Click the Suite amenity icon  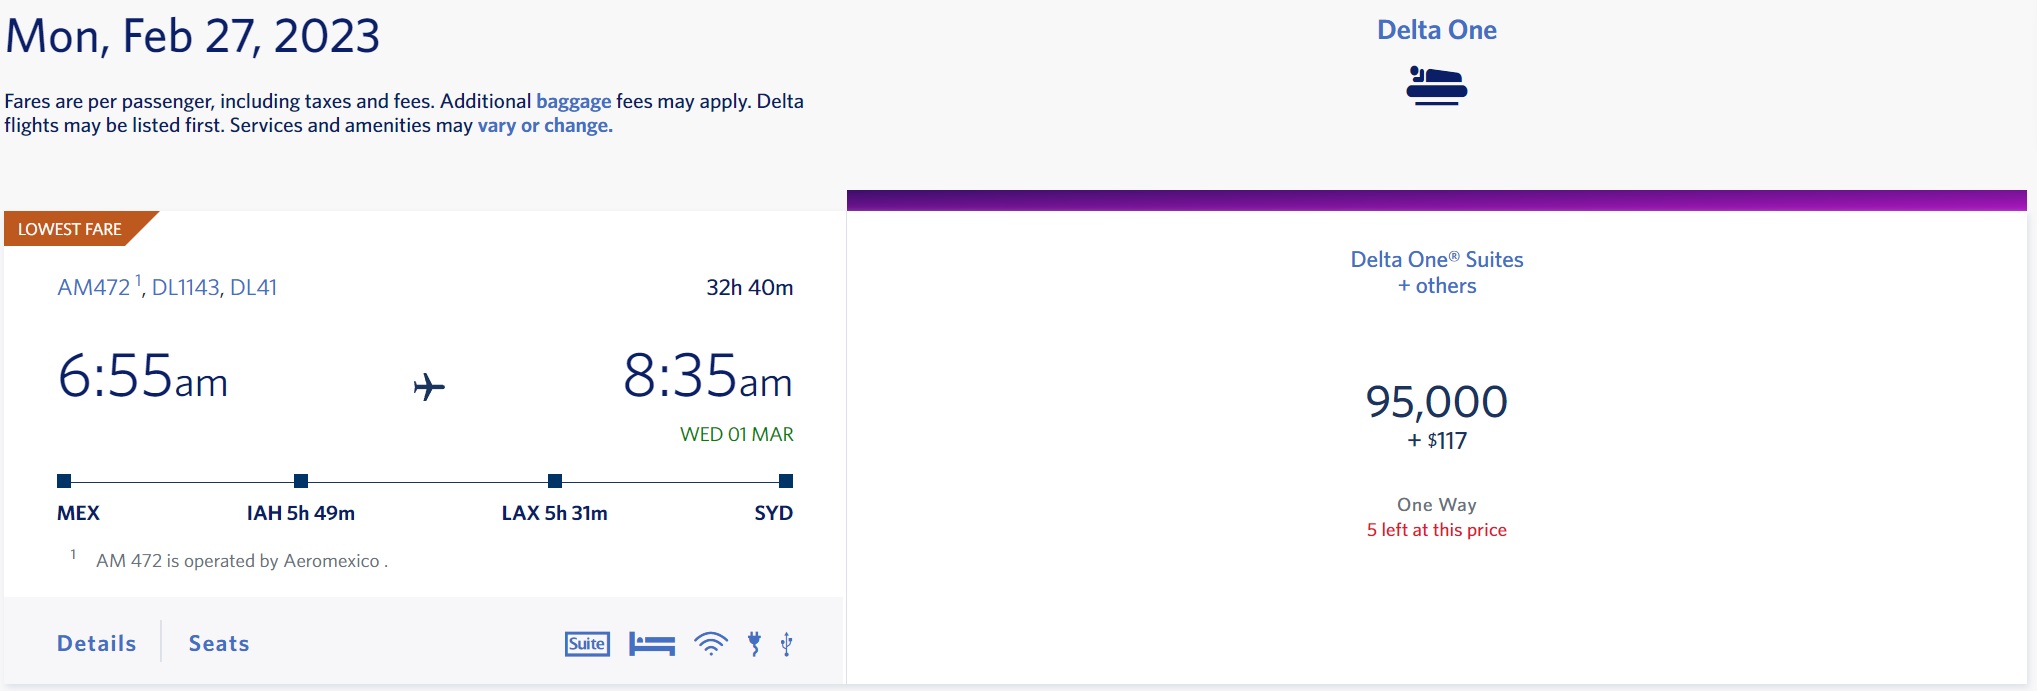587,644
